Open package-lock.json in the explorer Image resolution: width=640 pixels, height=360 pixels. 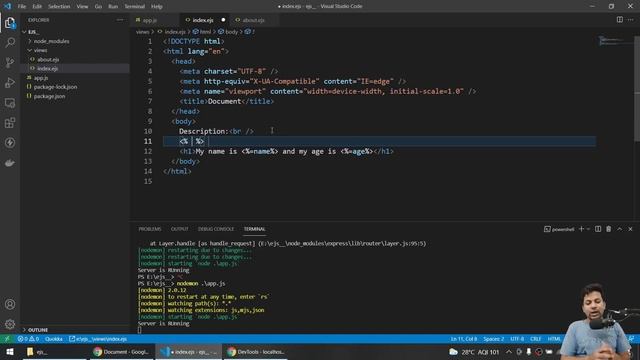pyautogui.click(x=55, y=87)
